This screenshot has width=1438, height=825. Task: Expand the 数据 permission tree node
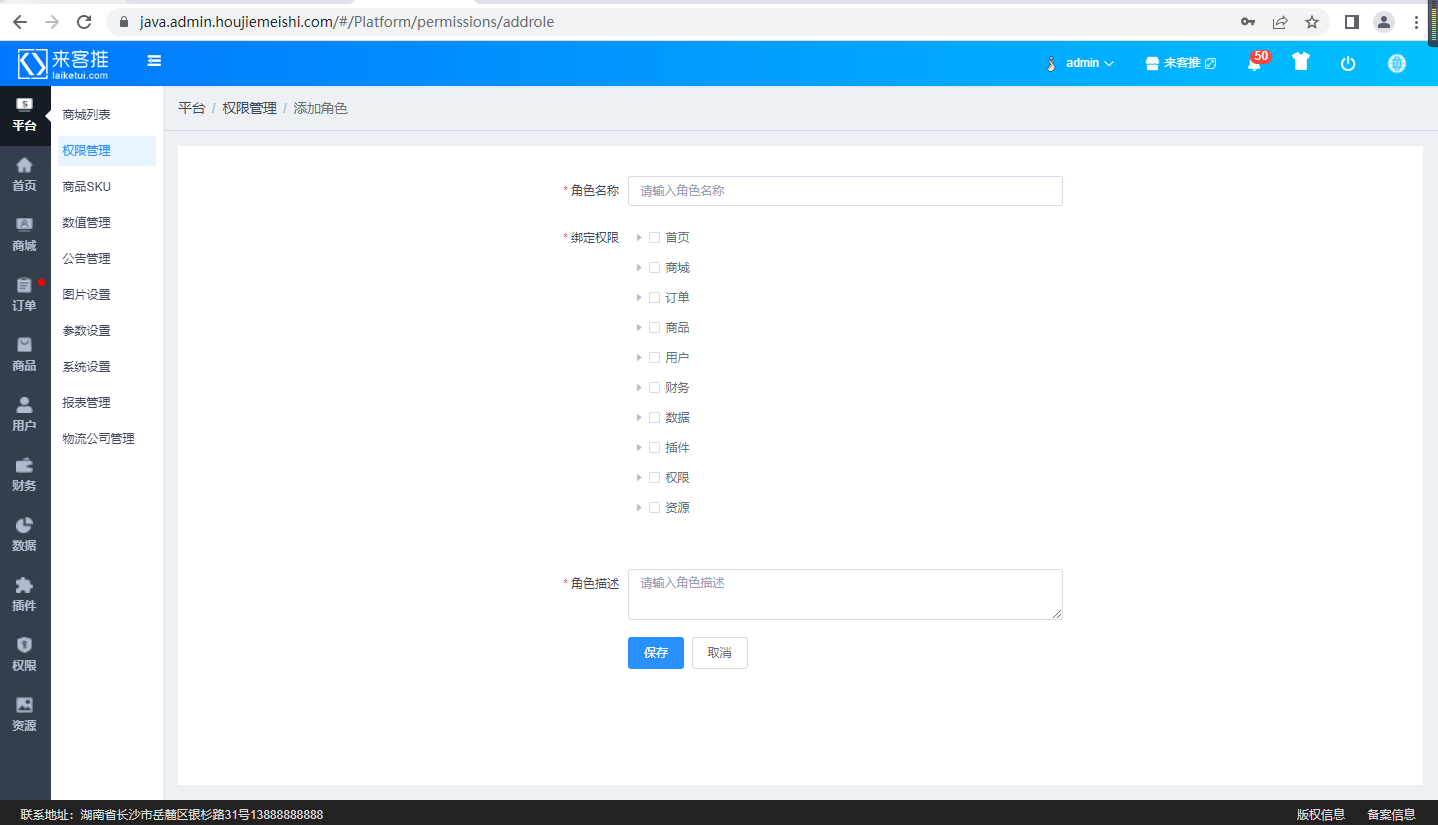pyautogui.click(x=639, y=417)
